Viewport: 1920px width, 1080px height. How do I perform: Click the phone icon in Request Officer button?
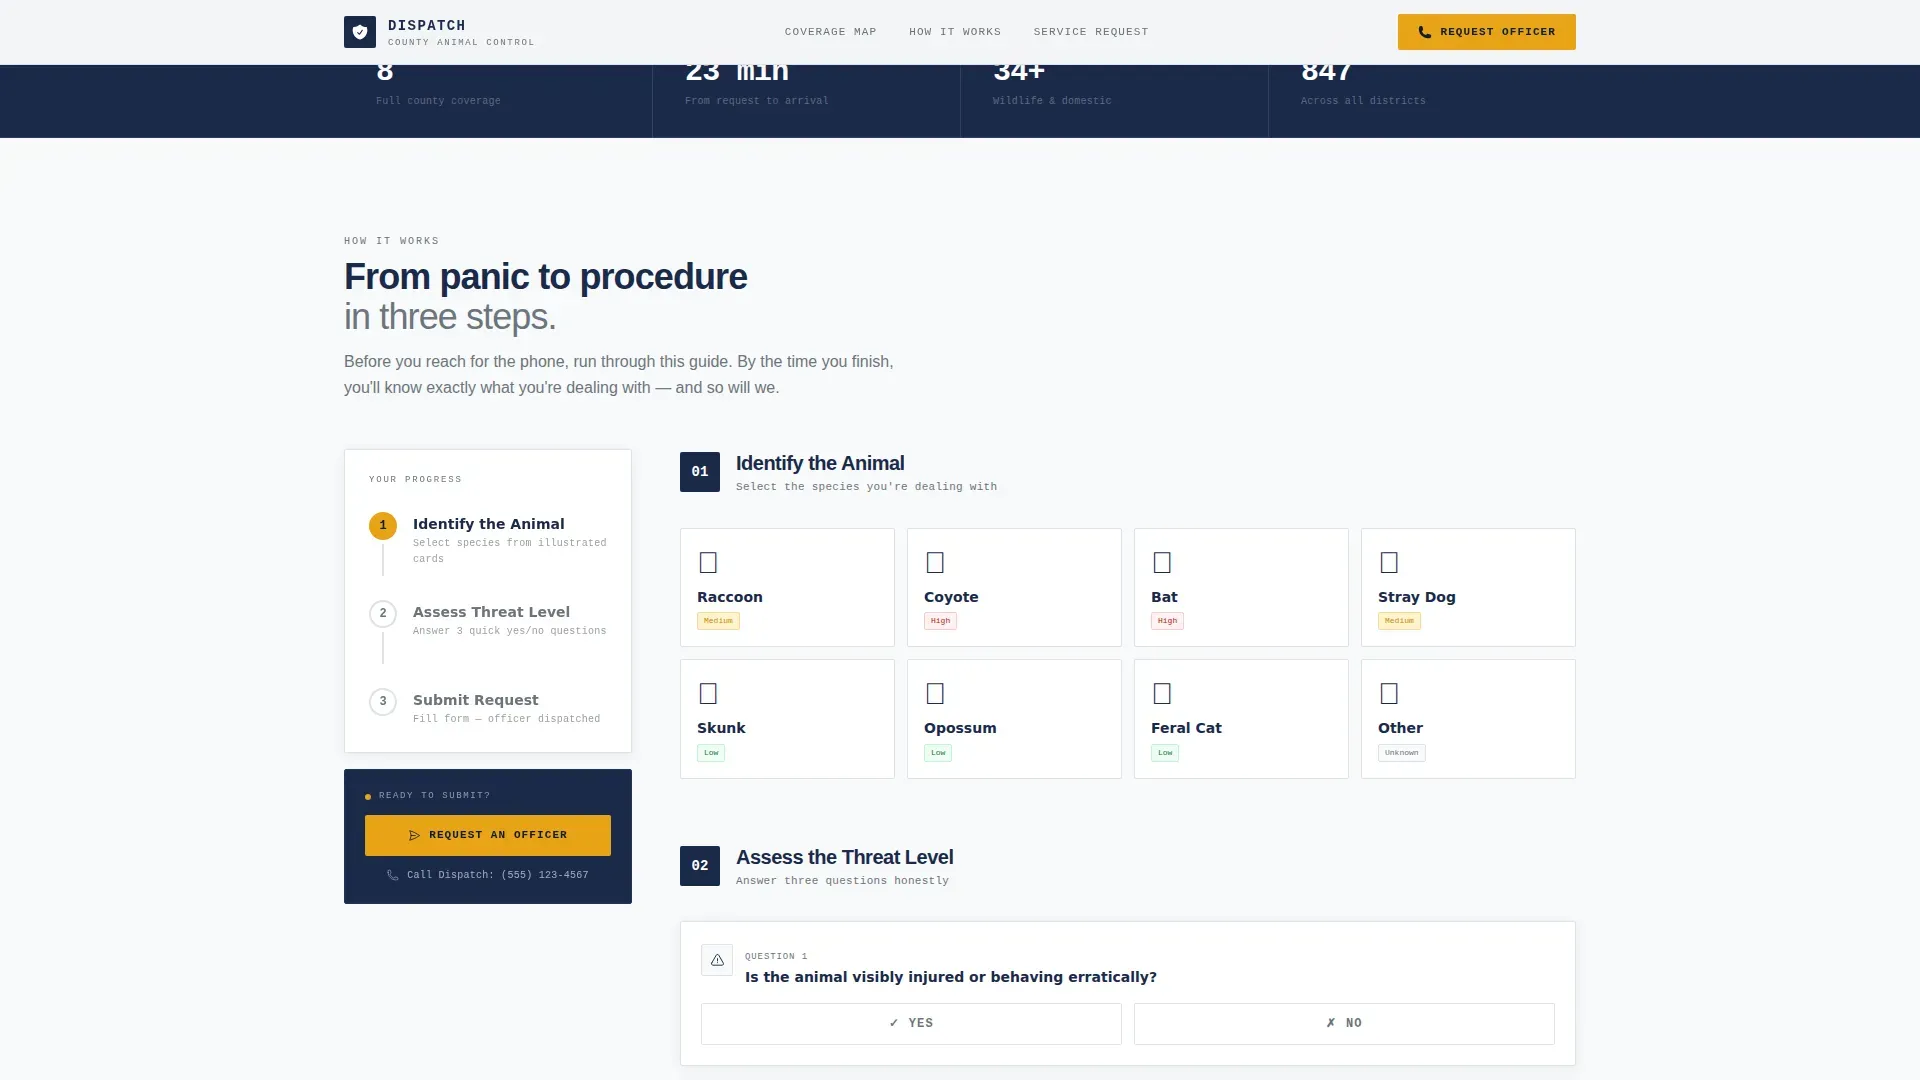(1424, 32)
